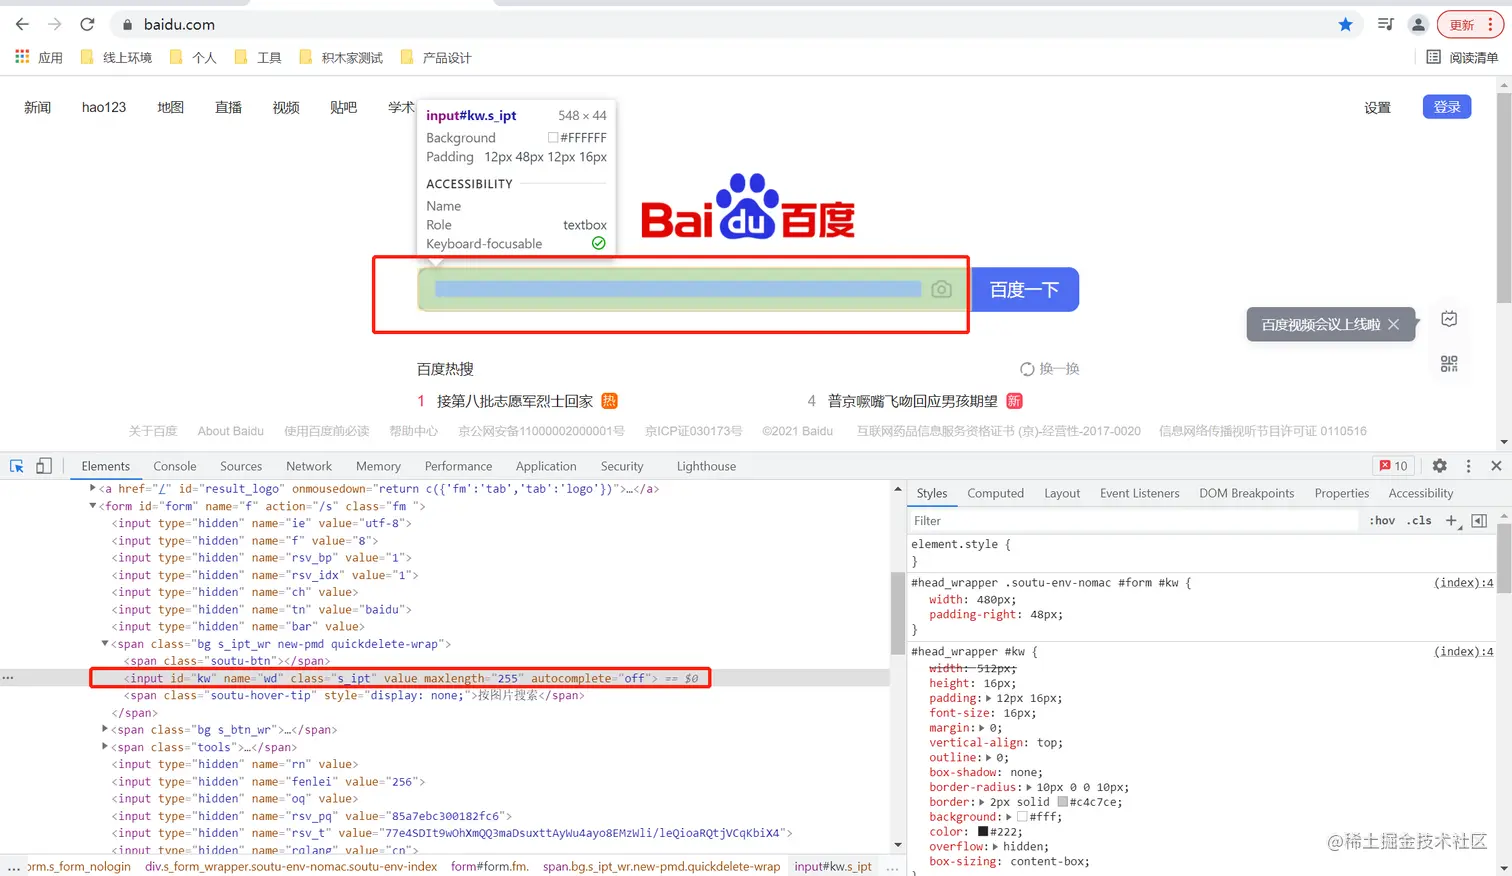
Task: Expand the border-radius property triangle
Action: [x=1030, y=788]
